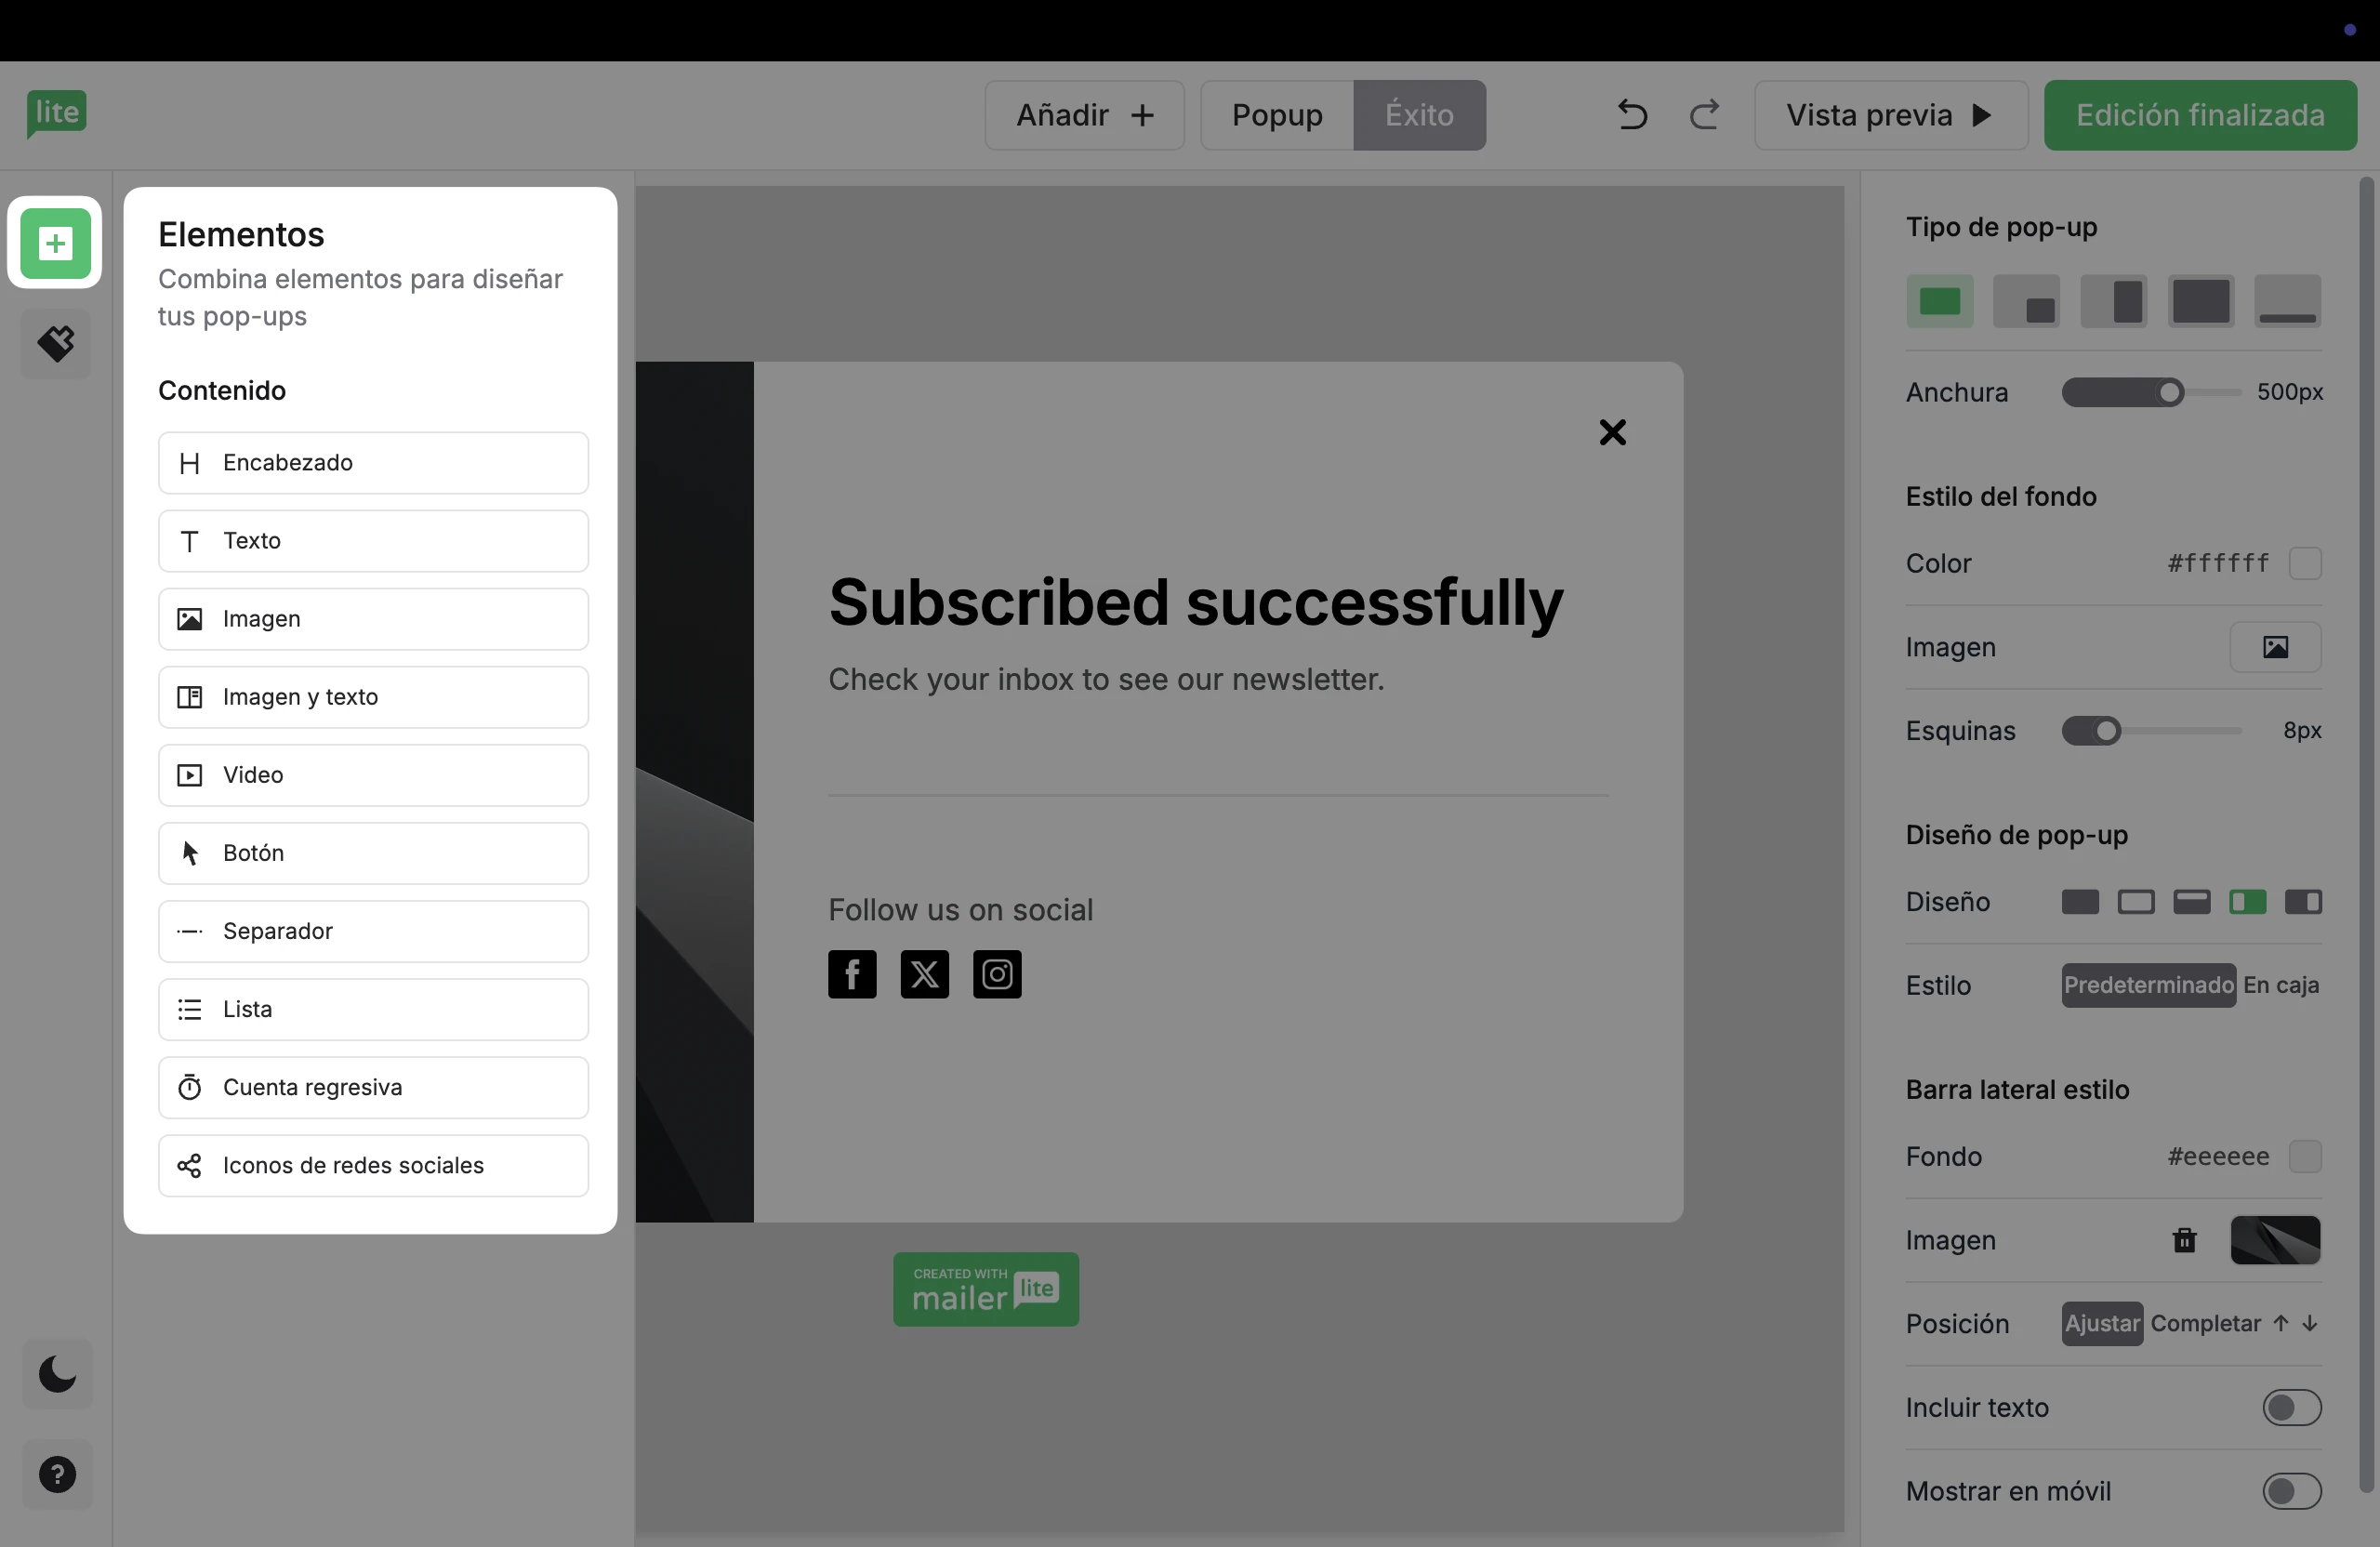The height and width of the screenshot is (1547, 2380).
Task: Select the Completar position option
Action: 2205,1323
